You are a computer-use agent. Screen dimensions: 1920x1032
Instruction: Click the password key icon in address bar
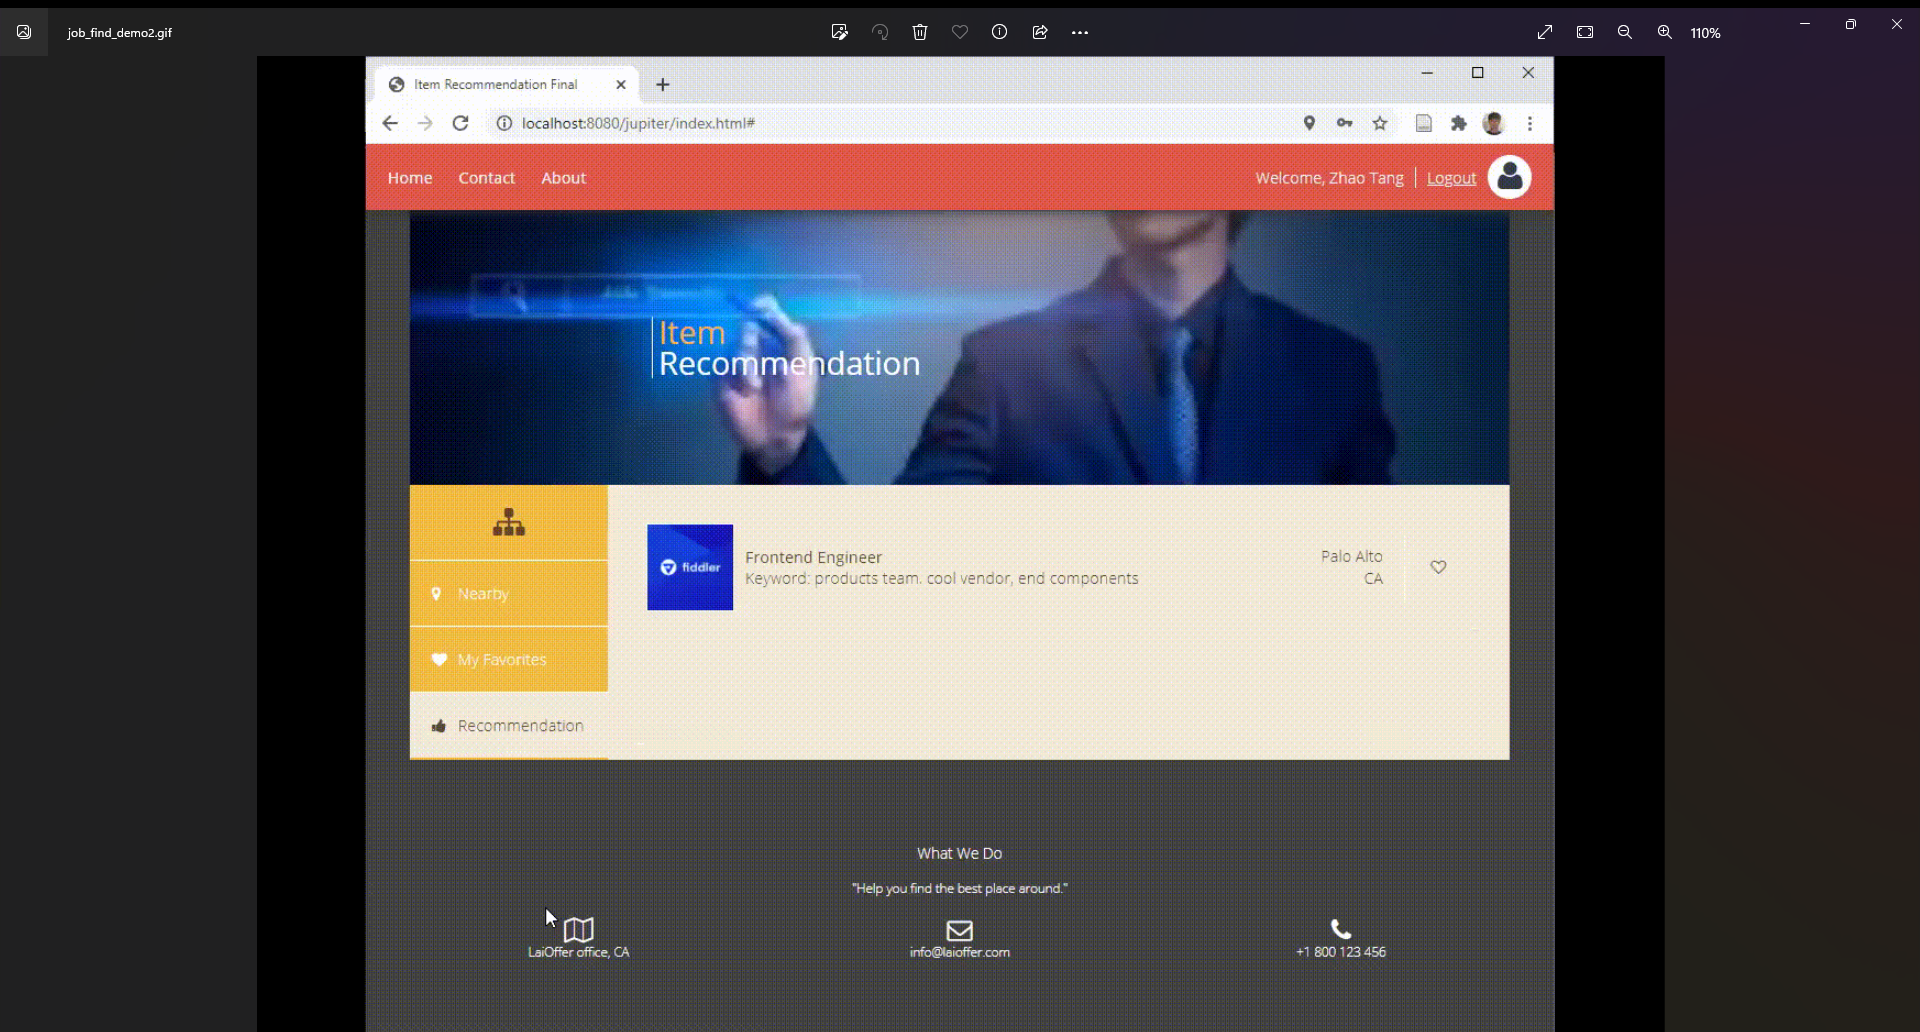1345,123
